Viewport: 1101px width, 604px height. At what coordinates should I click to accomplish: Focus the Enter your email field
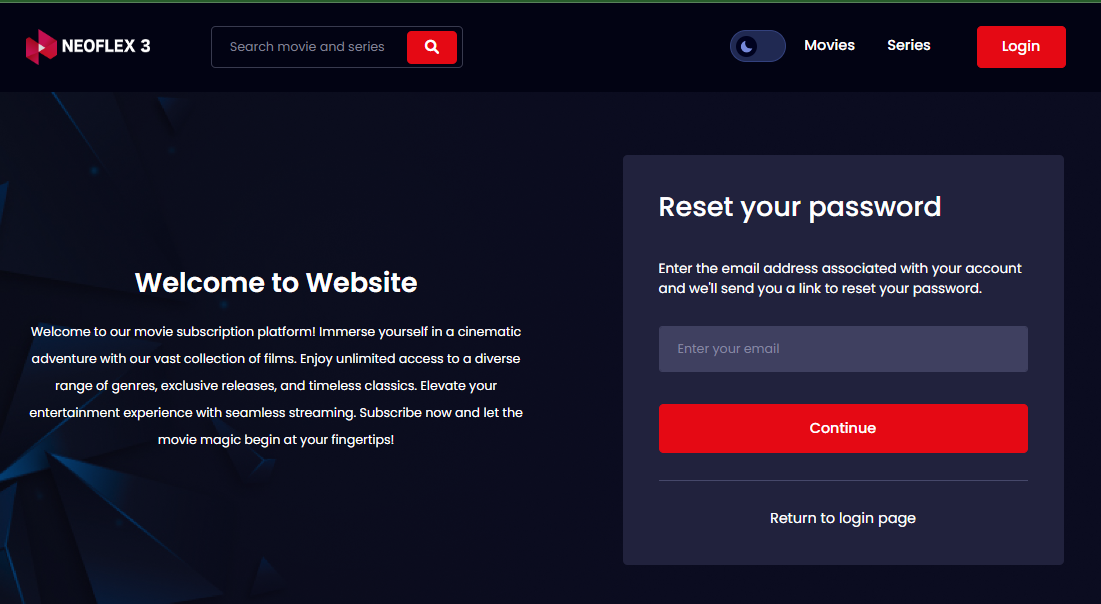coord(843,348)
